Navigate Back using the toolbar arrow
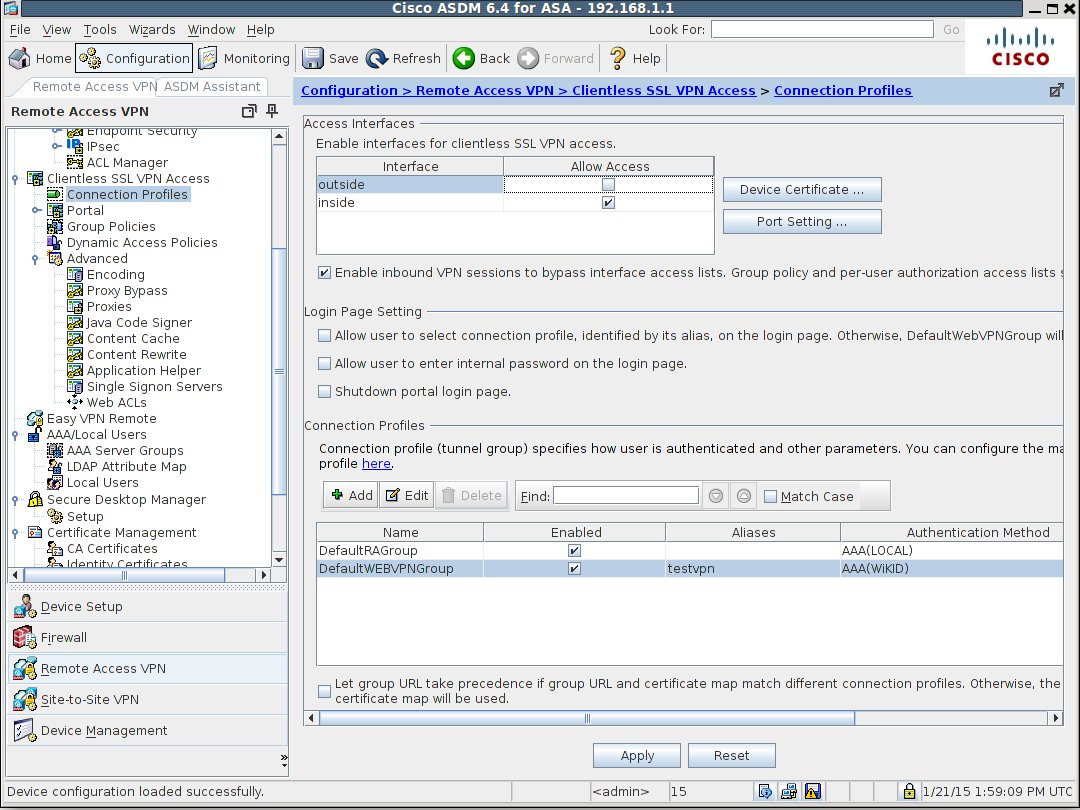 coord(480,58)
